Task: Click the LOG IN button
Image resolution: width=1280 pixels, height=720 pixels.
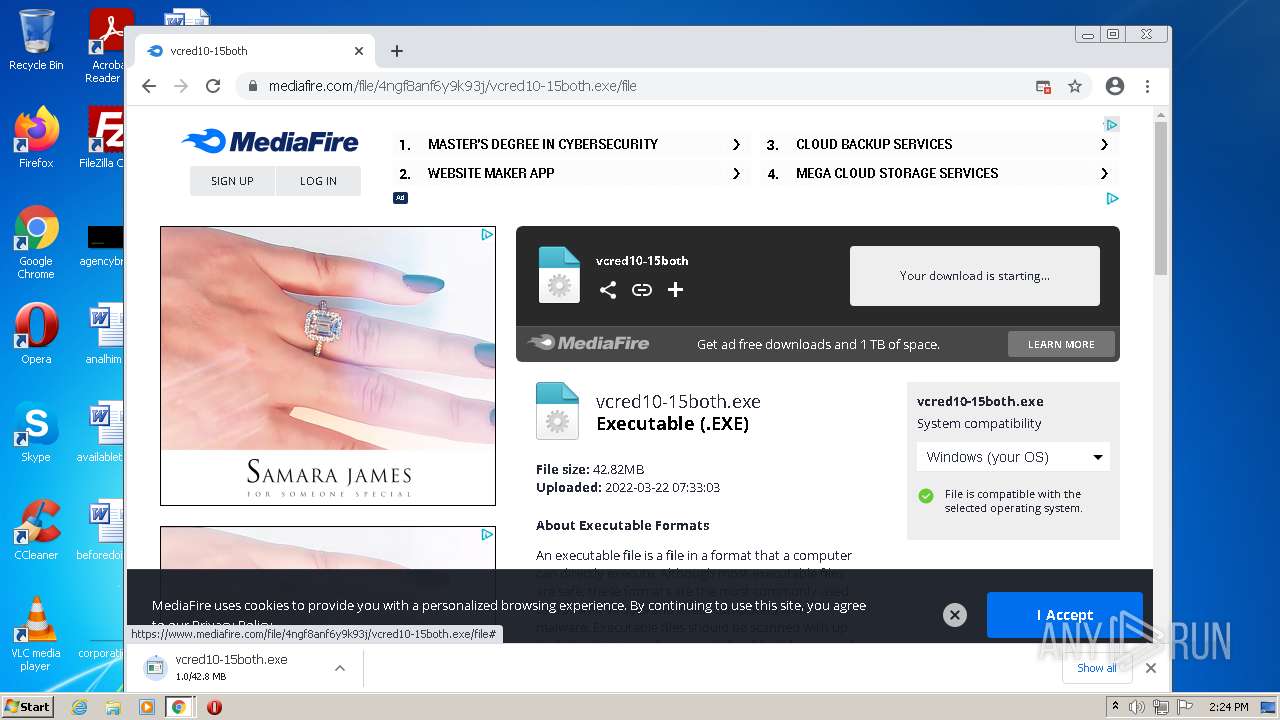Action: (318, 181)
